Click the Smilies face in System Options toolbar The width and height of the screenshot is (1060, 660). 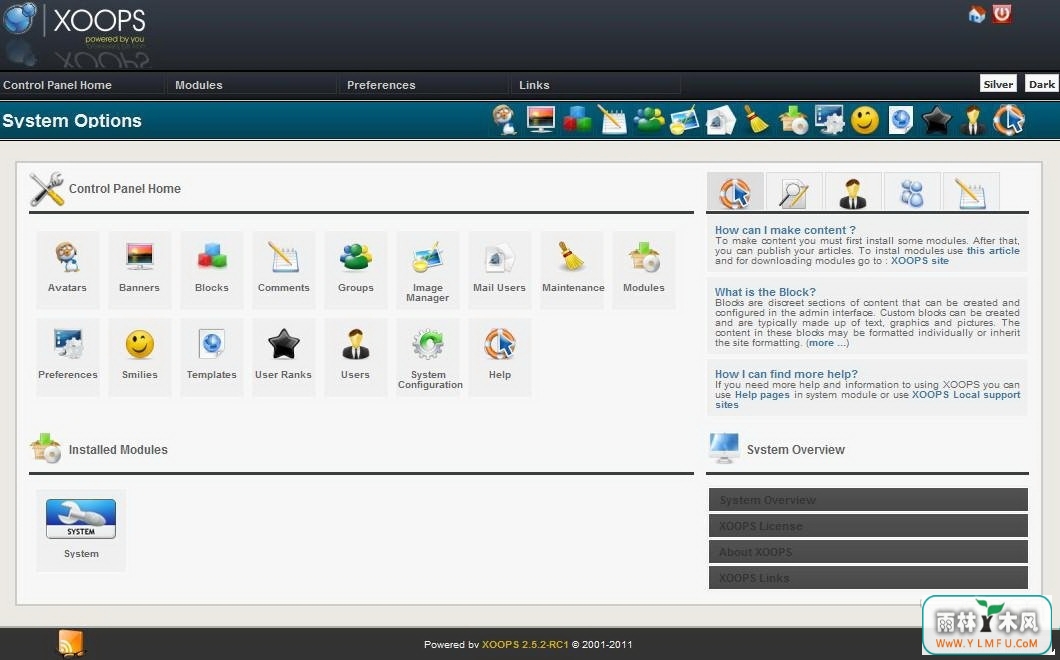pyautogui.click(x=865, y=120)
